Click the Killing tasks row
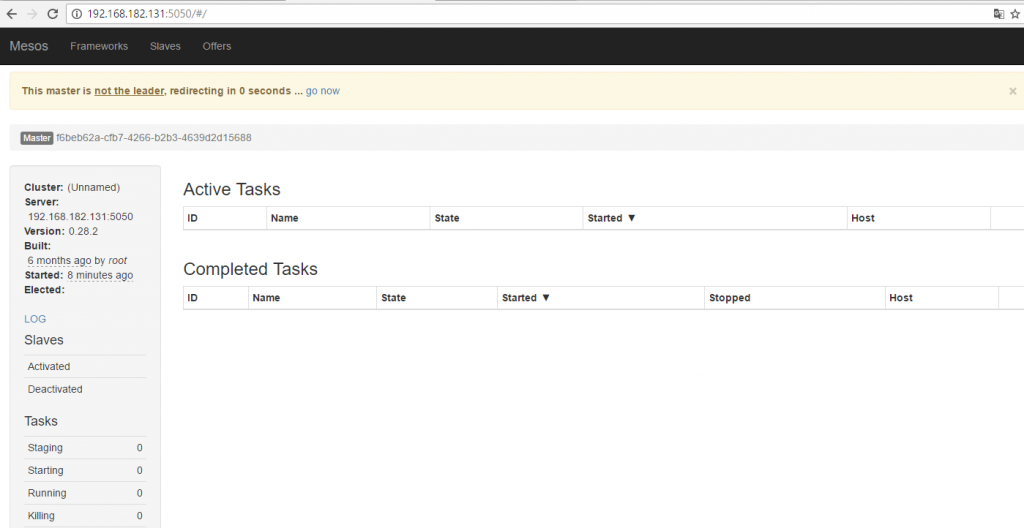1024x528 pixels. pos(85,516)
